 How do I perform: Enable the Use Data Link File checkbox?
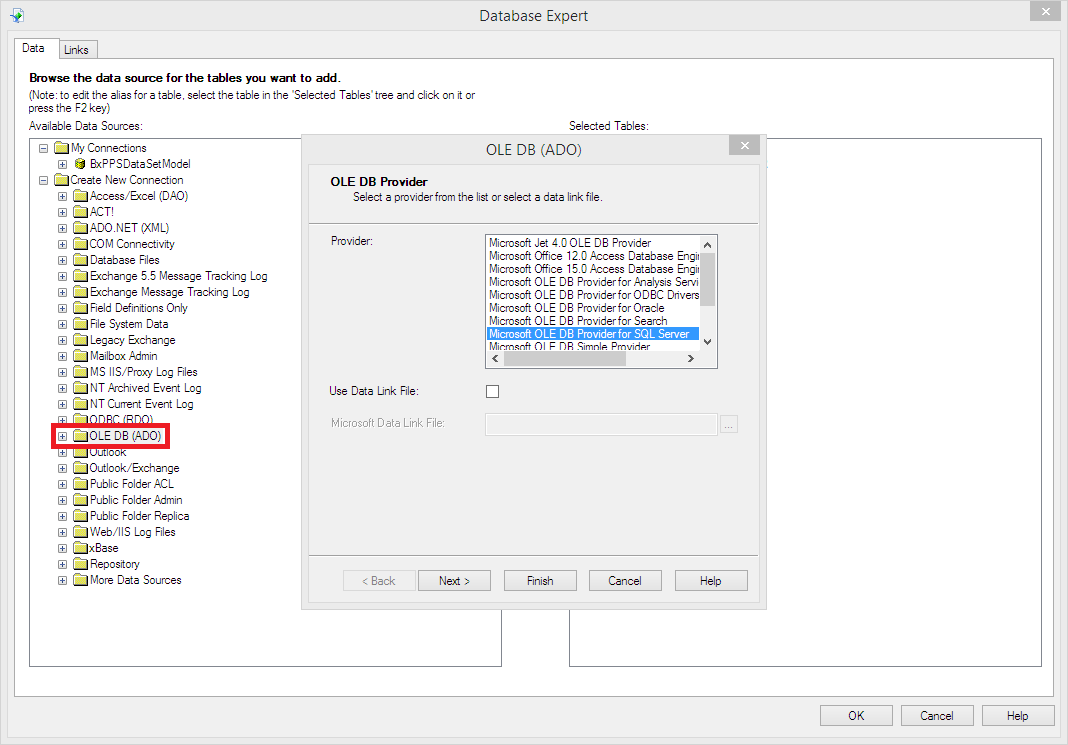492,391
